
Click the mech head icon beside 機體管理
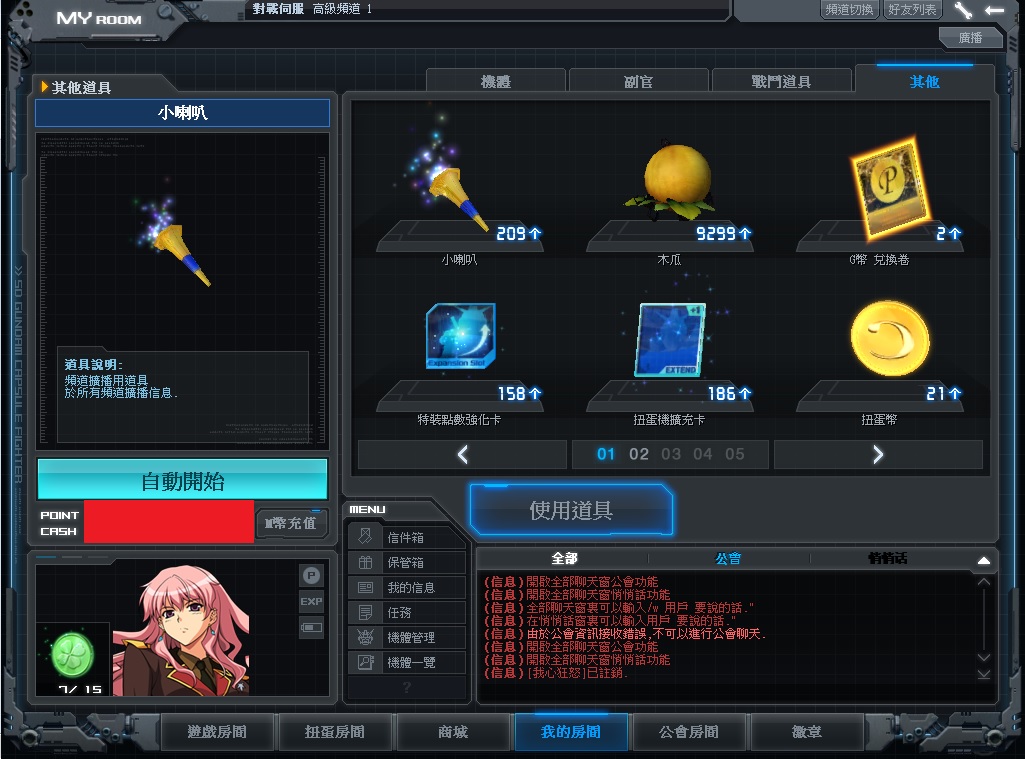click(365, 637)
